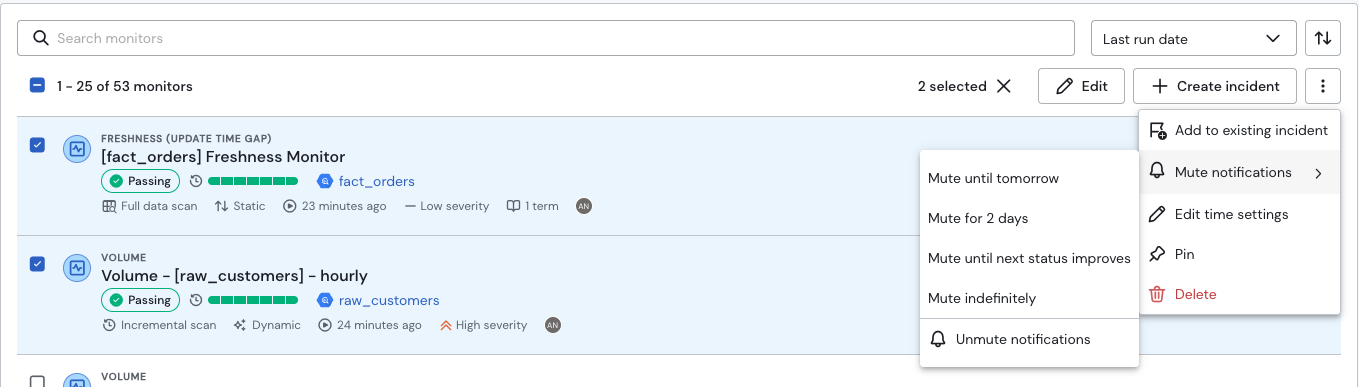Toggle the select-all monitors checkbox

(x=37, y=86)
